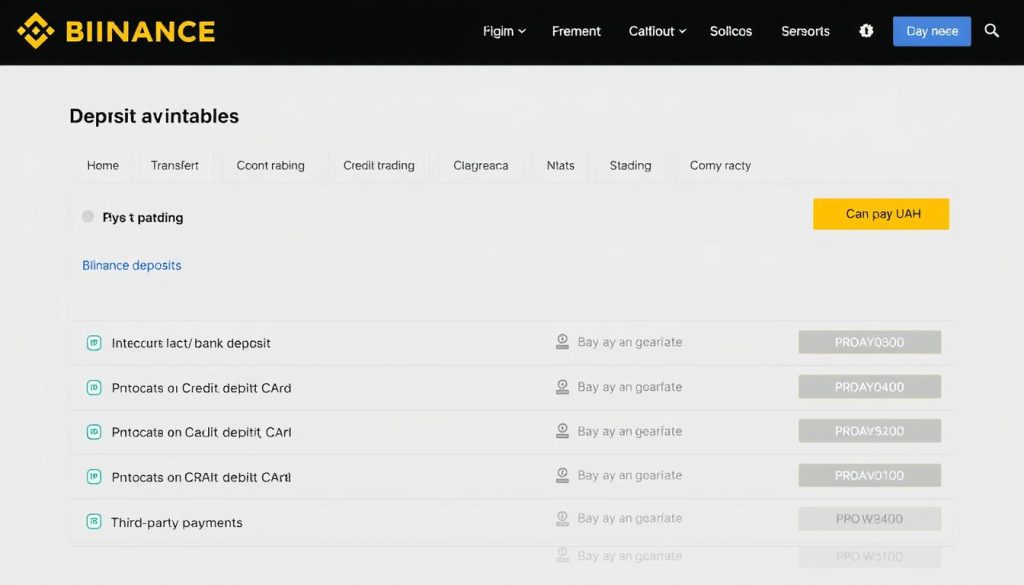
Task: Open the Frement menu item
Action: (x=576, y=31)
